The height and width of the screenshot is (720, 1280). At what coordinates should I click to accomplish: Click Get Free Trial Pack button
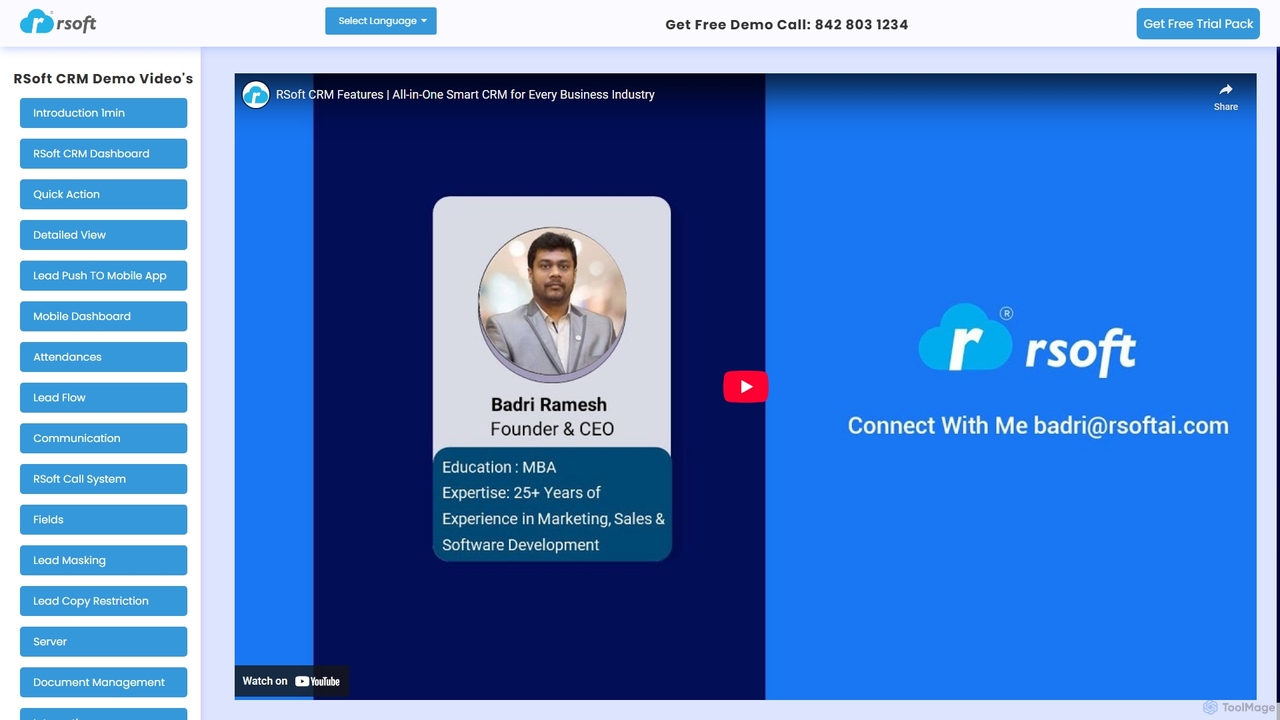[1198, 24]
